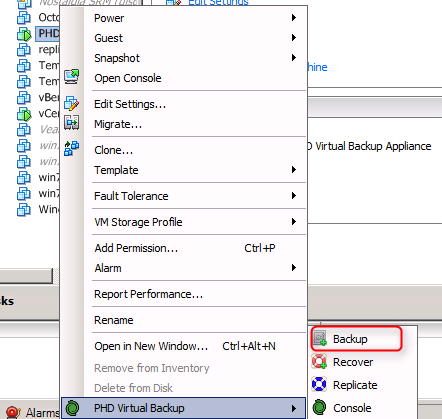Viewport: 442px width, 419px height.
Task: Click the Backup icon in PHD submenu
Action: click(320, 339)
